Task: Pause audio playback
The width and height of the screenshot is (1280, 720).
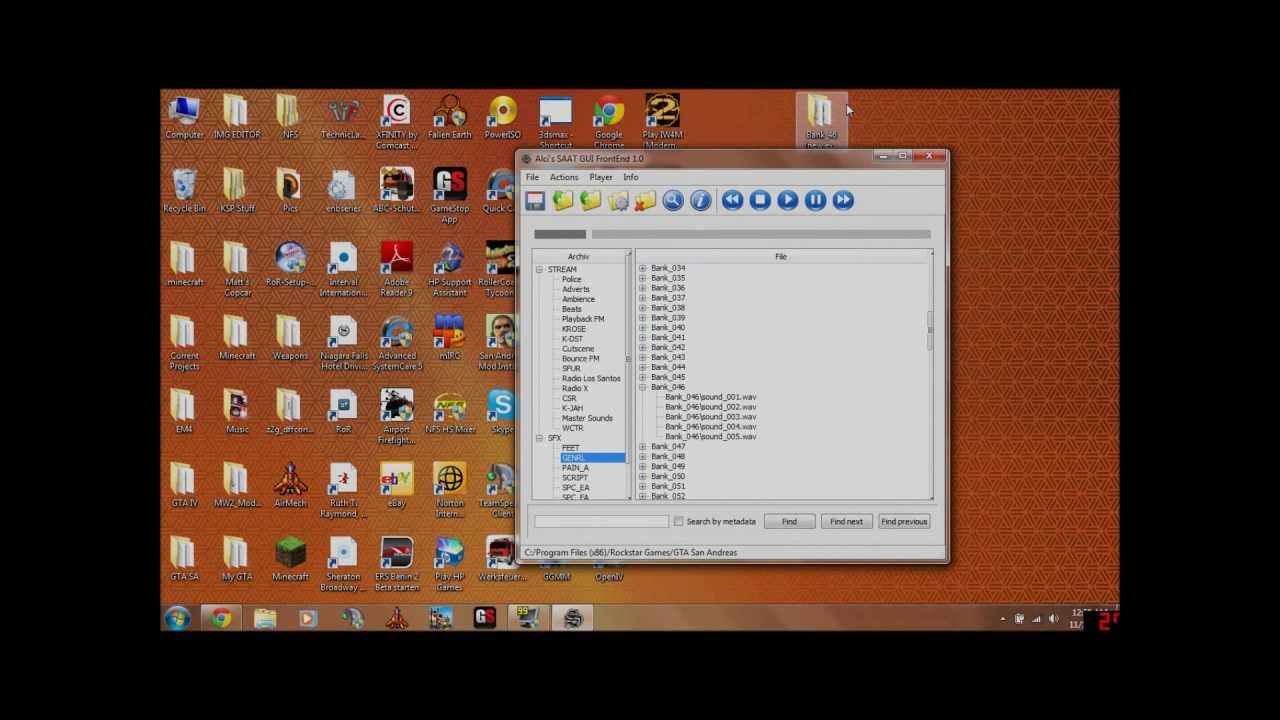Action: click(815, 200)
